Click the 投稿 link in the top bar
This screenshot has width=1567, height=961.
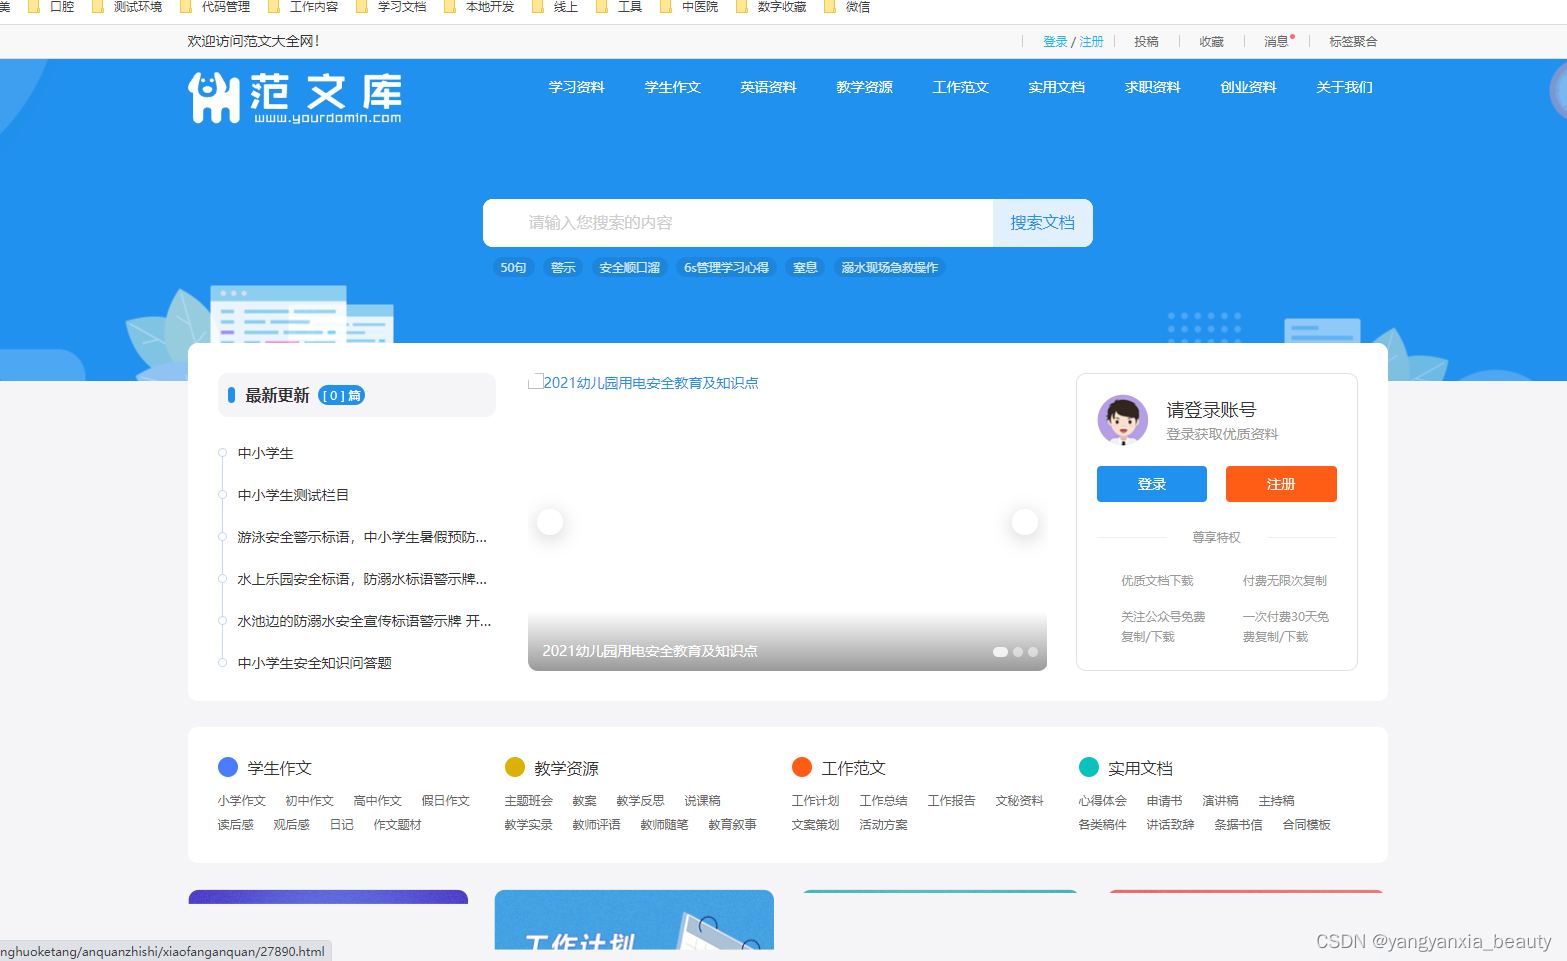point(1146,41)
